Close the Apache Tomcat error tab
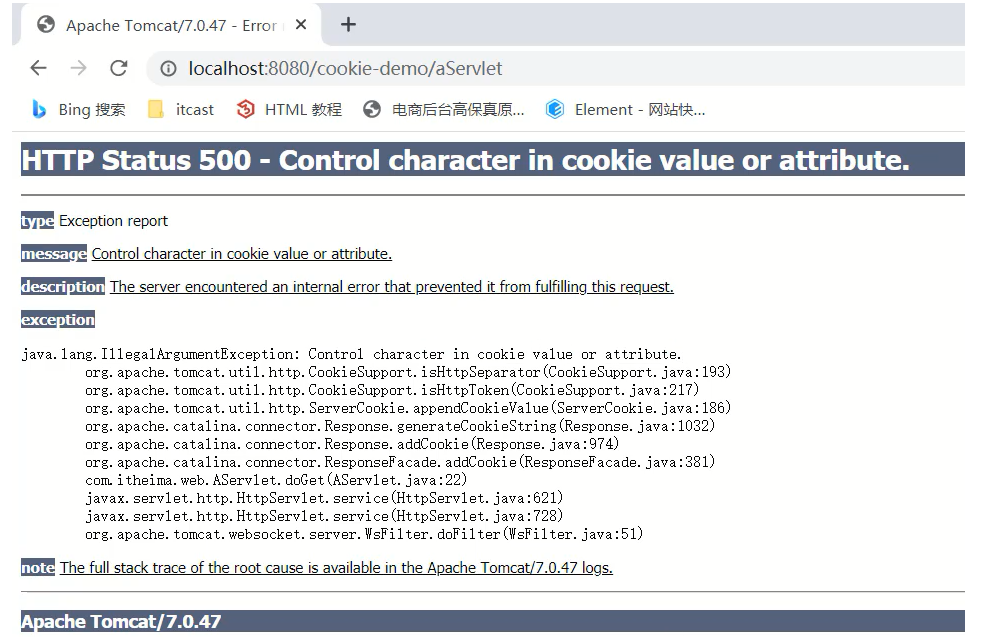 pyautogui.click(x=301, y=24)
